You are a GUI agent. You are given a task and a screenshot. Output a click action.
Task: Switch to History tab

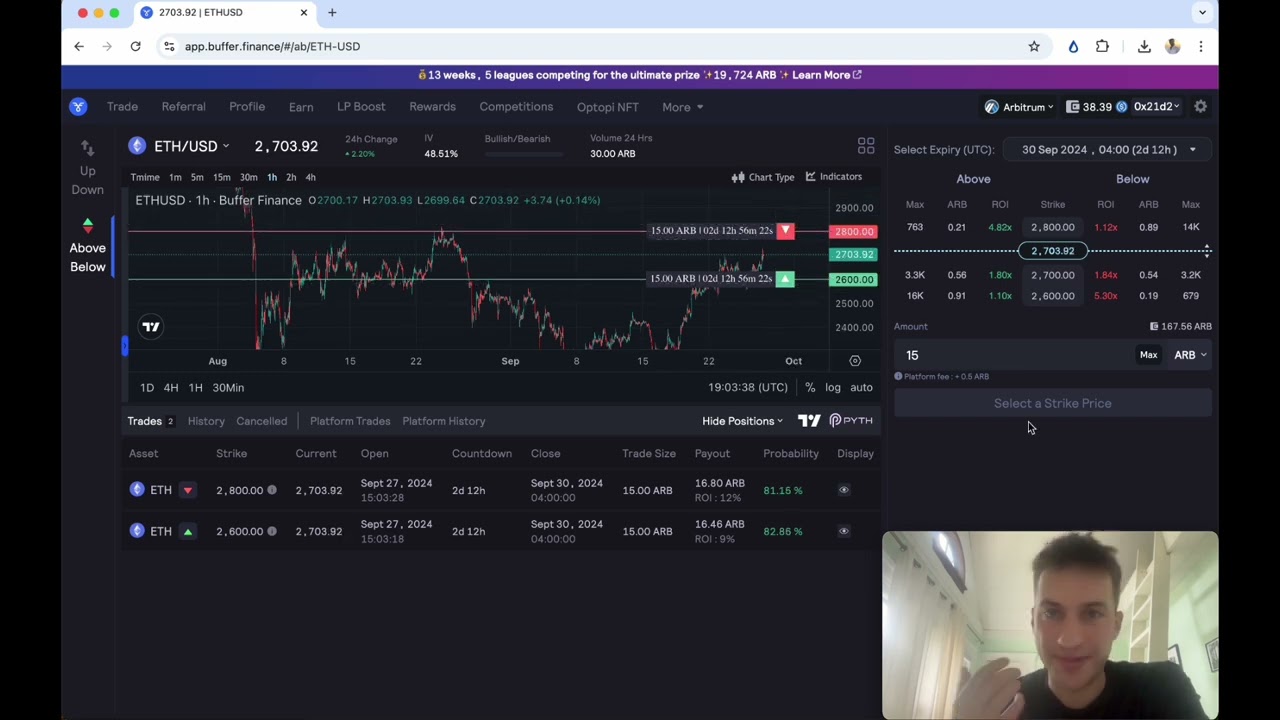[x=206, y=421]
